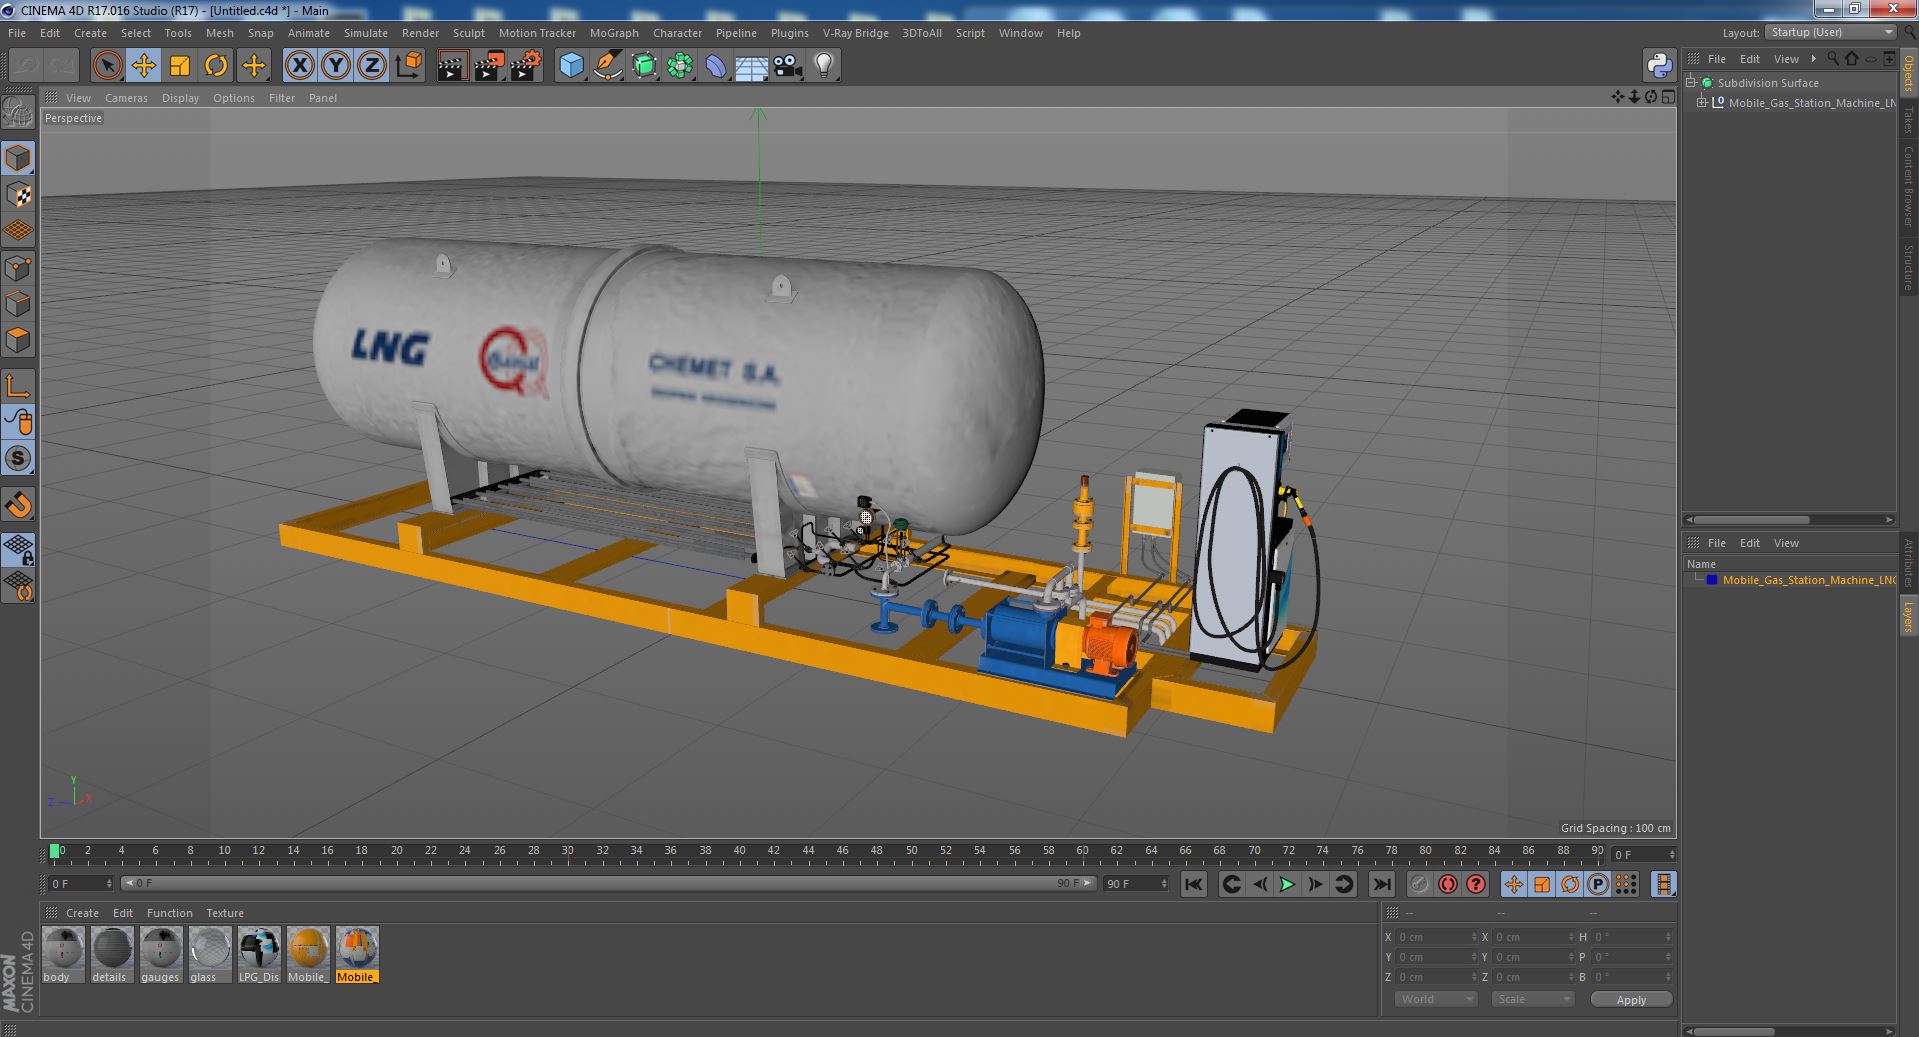Open material manager Texture menu
This screenshot has width=1919, height=1037.
tap(225, 913)
